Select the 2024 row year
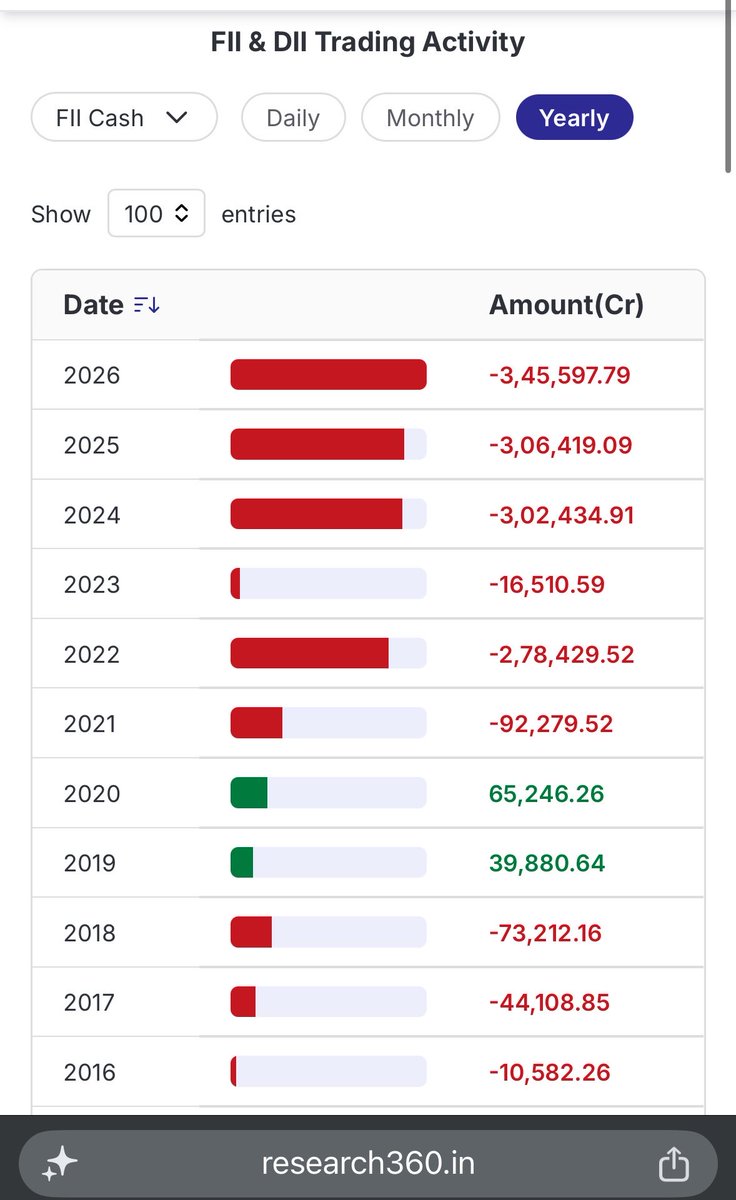The image size is (736, 1200). (91, 515)
